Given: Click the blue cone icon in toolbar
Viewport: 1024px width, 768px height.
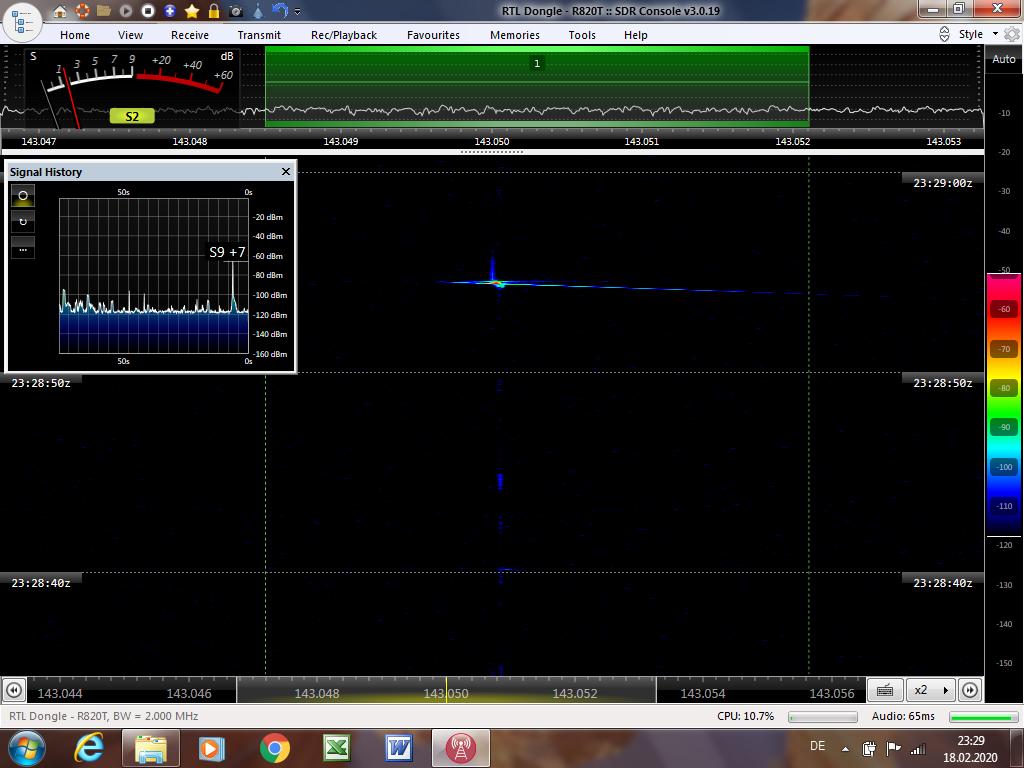Looking at the screenshot, I should tap(258, 11).
